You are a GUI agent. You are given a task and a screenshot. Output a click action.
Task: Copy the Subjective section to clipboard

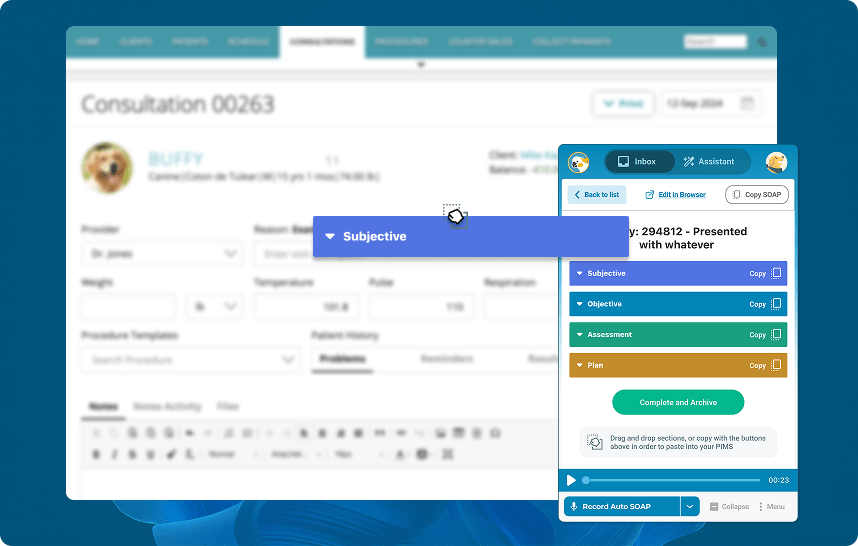779,273
